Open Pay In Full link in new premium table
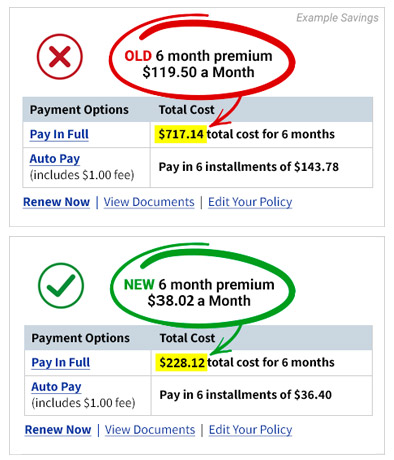Image resolution: width=394 pixels, height=460 pixels. pos(61,362)
